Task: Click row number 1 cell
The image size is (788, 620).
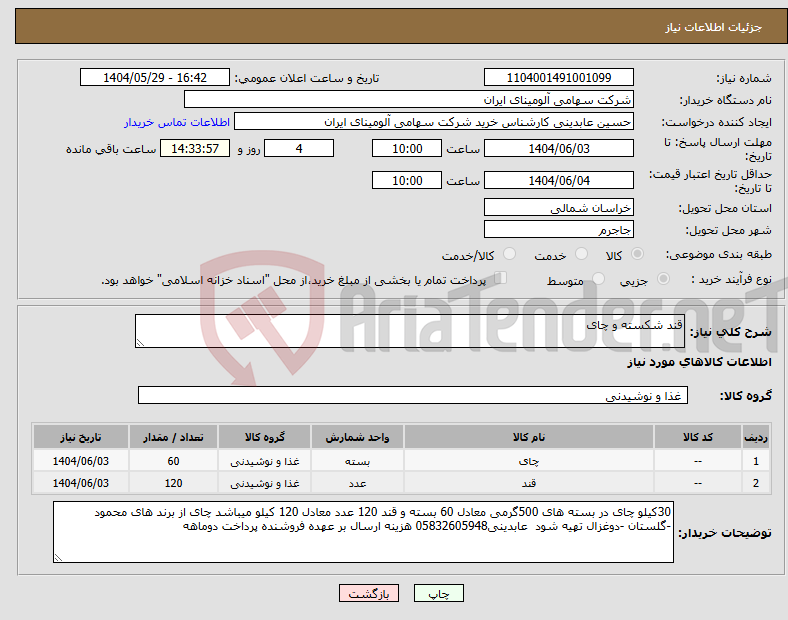Action: click(756, 461)
